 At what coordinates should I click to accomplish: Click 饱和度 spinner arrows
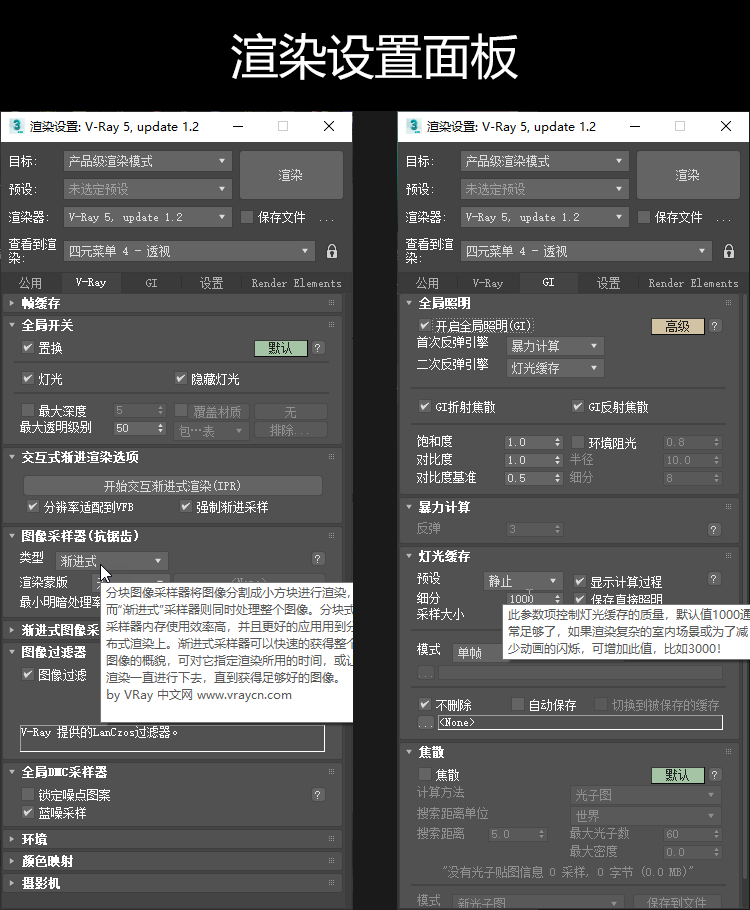557,442
